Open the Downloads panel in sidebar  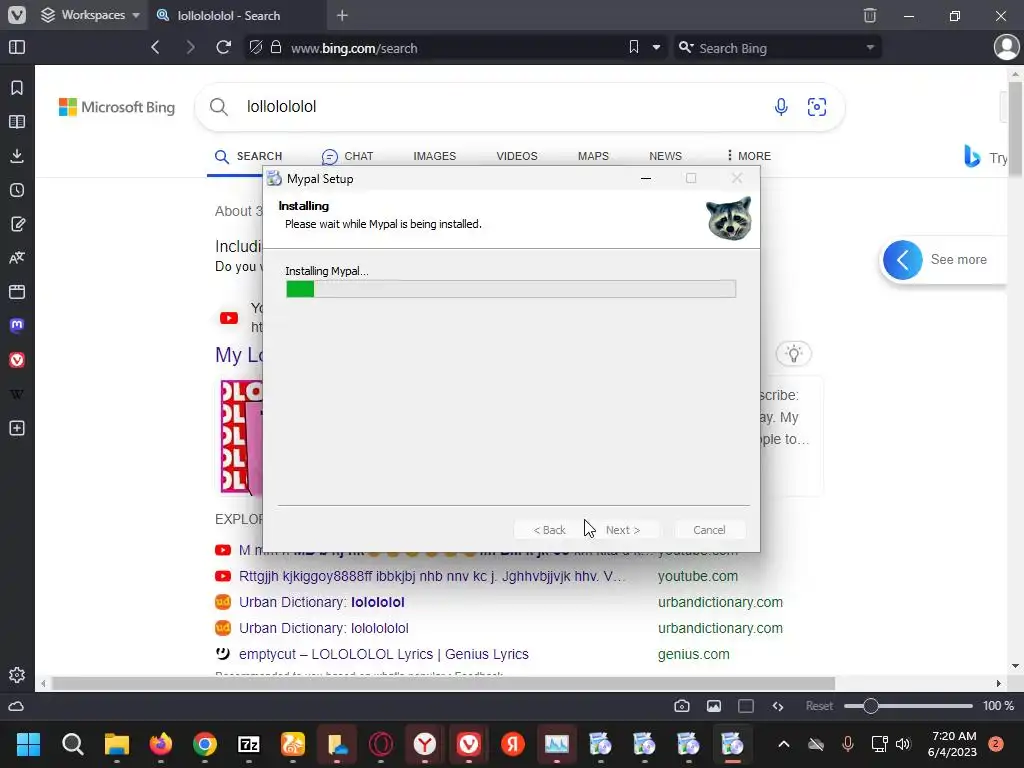17,155
